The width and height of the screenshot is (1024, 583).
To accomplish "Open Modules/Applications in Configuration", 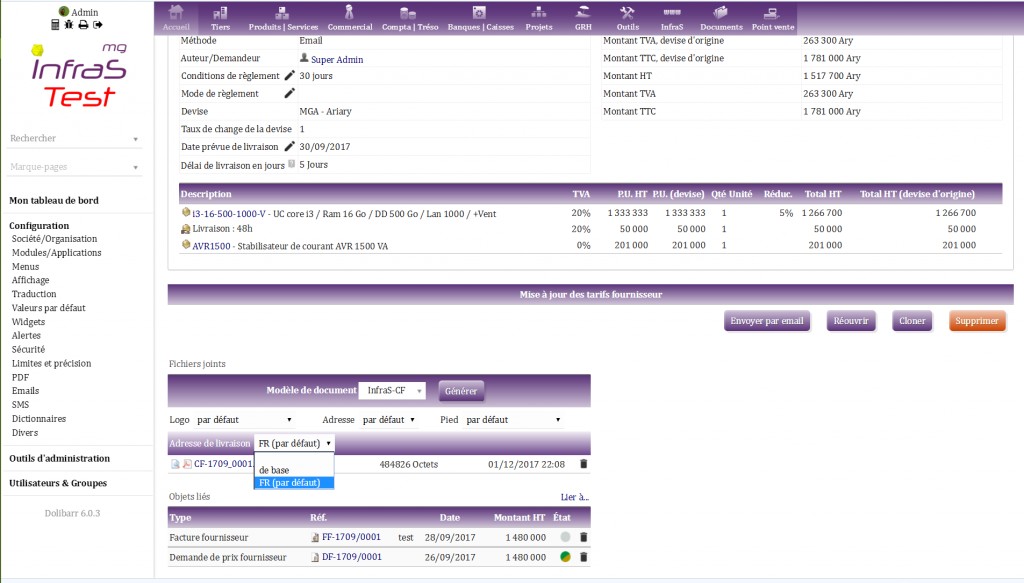I will click(x=56, y=253).
